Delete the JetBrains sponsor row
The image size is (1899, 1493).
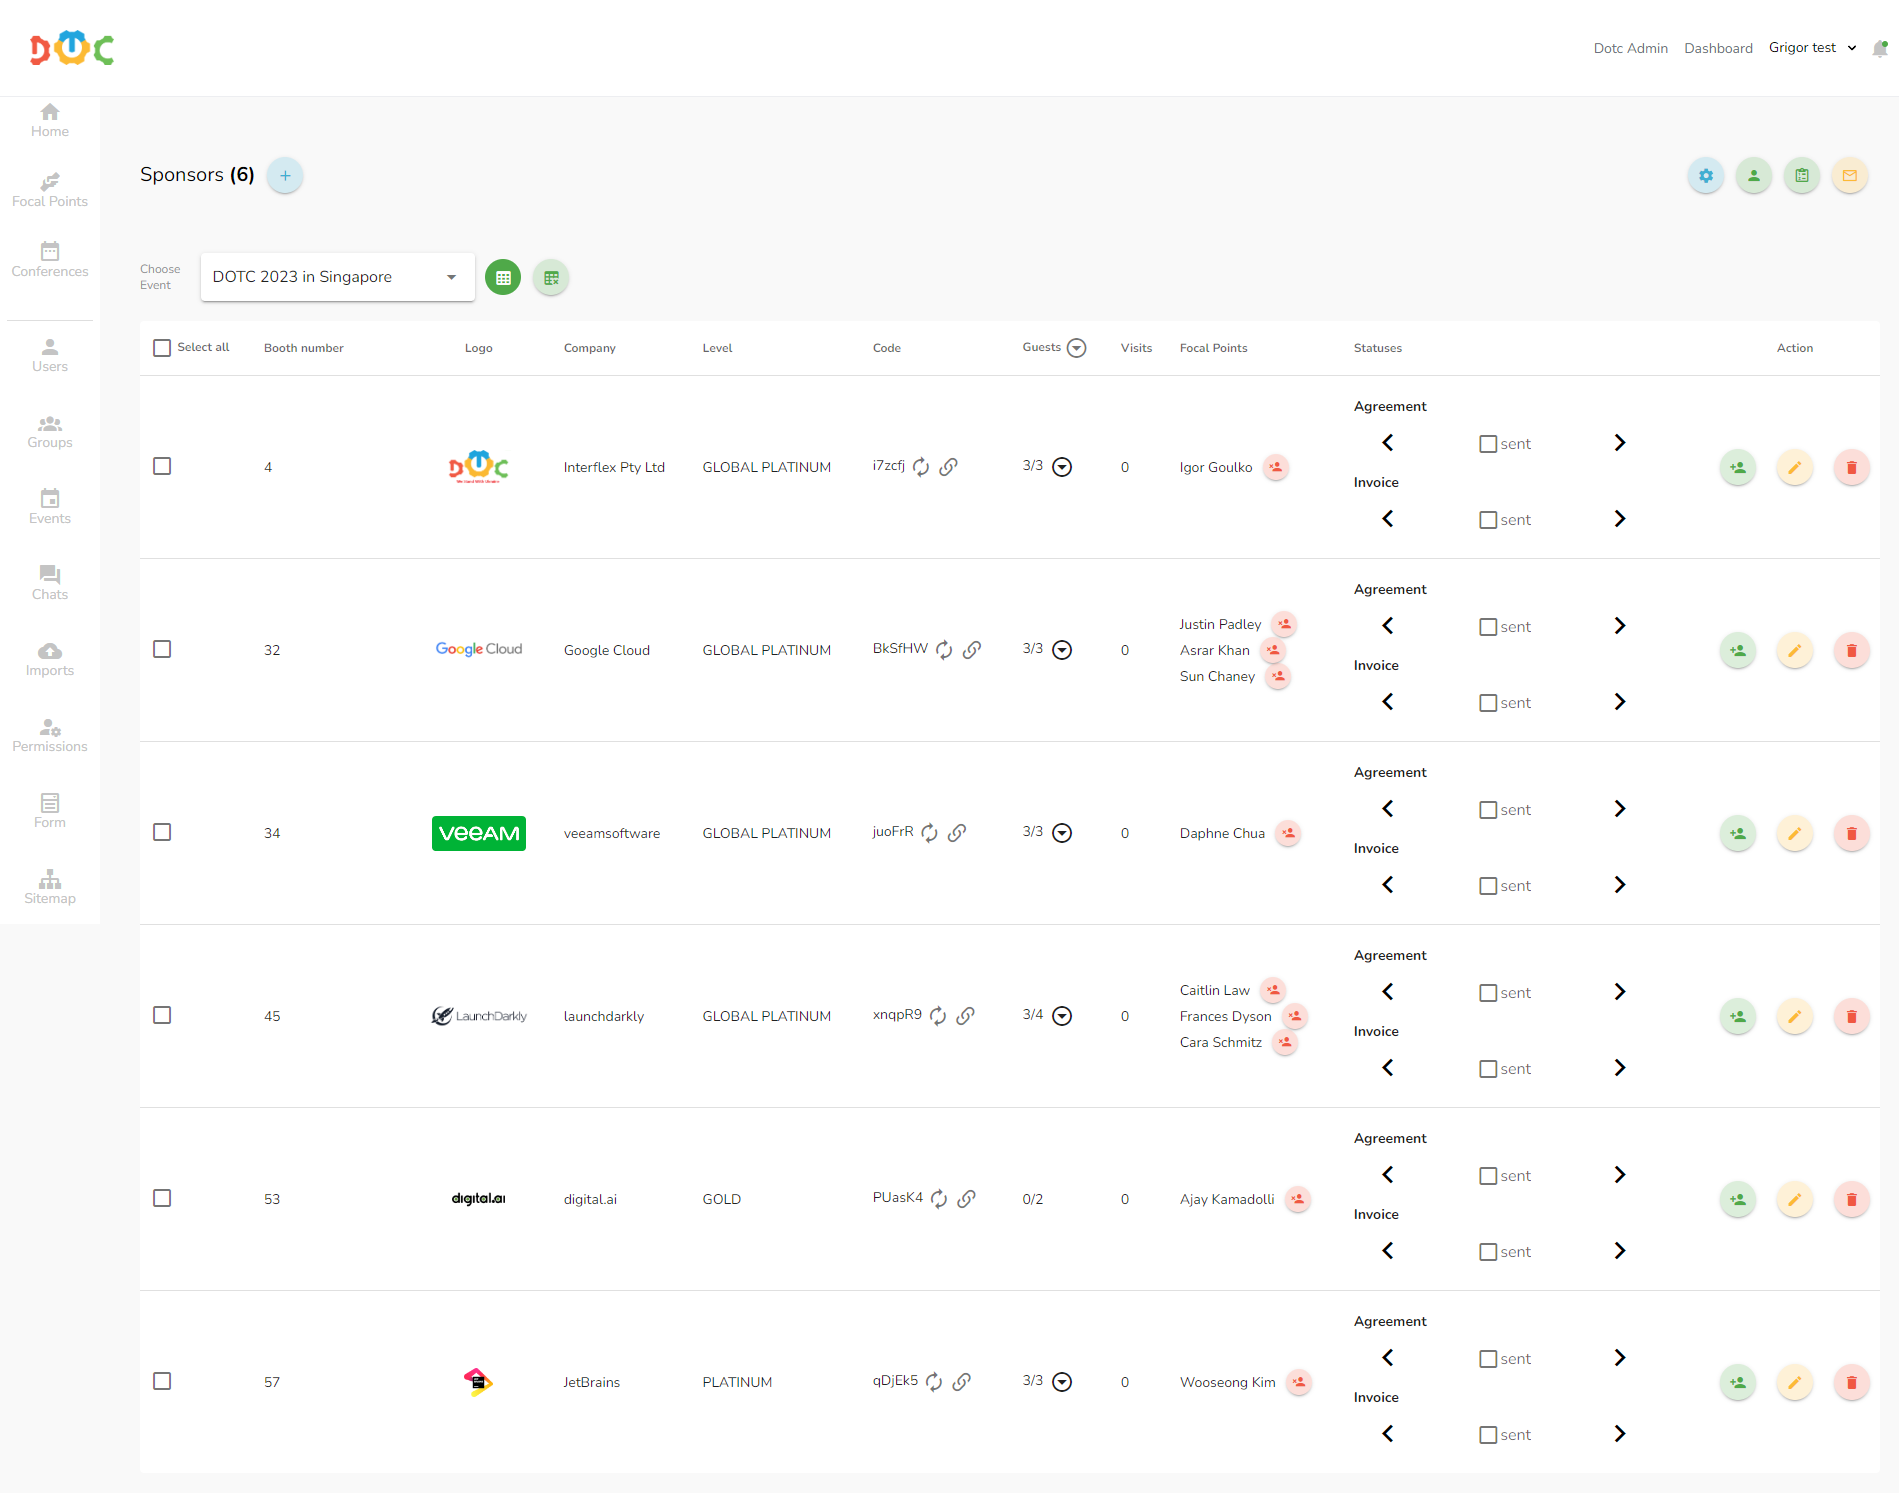click(1851, 1382)
